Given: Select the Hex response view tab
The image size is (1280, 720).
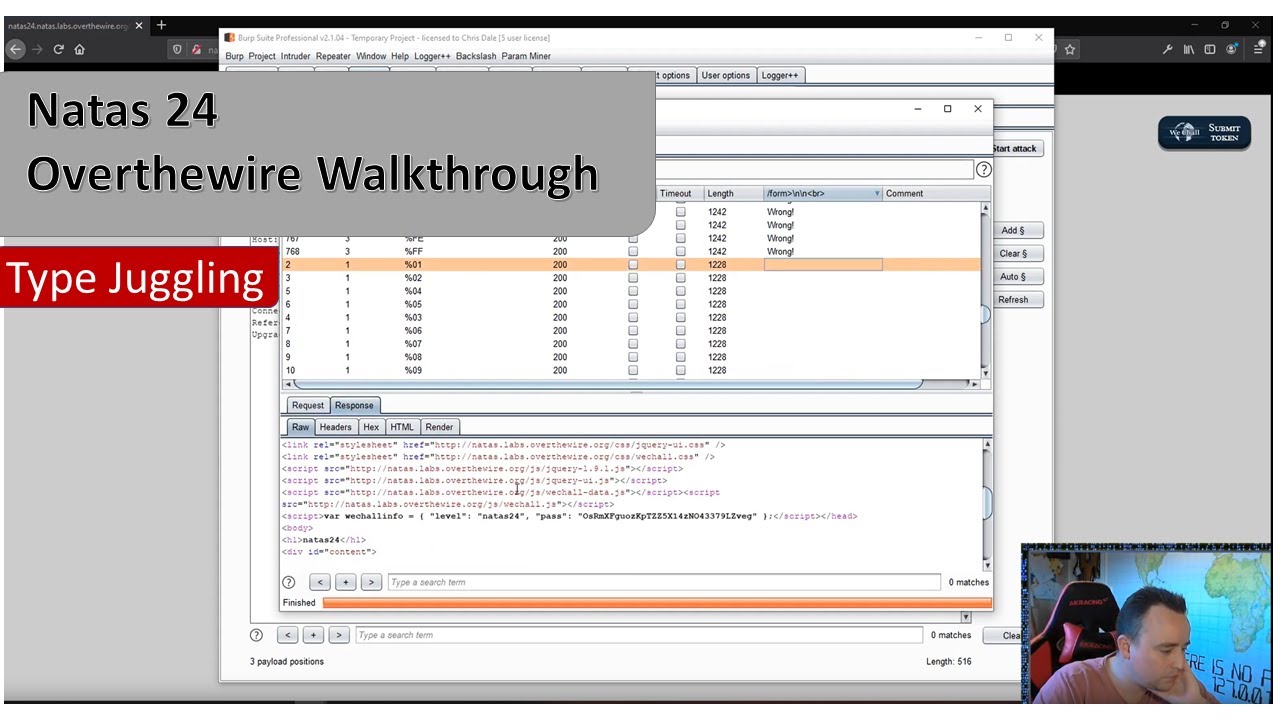Looking at the screenshot, I should coord(371,427).
